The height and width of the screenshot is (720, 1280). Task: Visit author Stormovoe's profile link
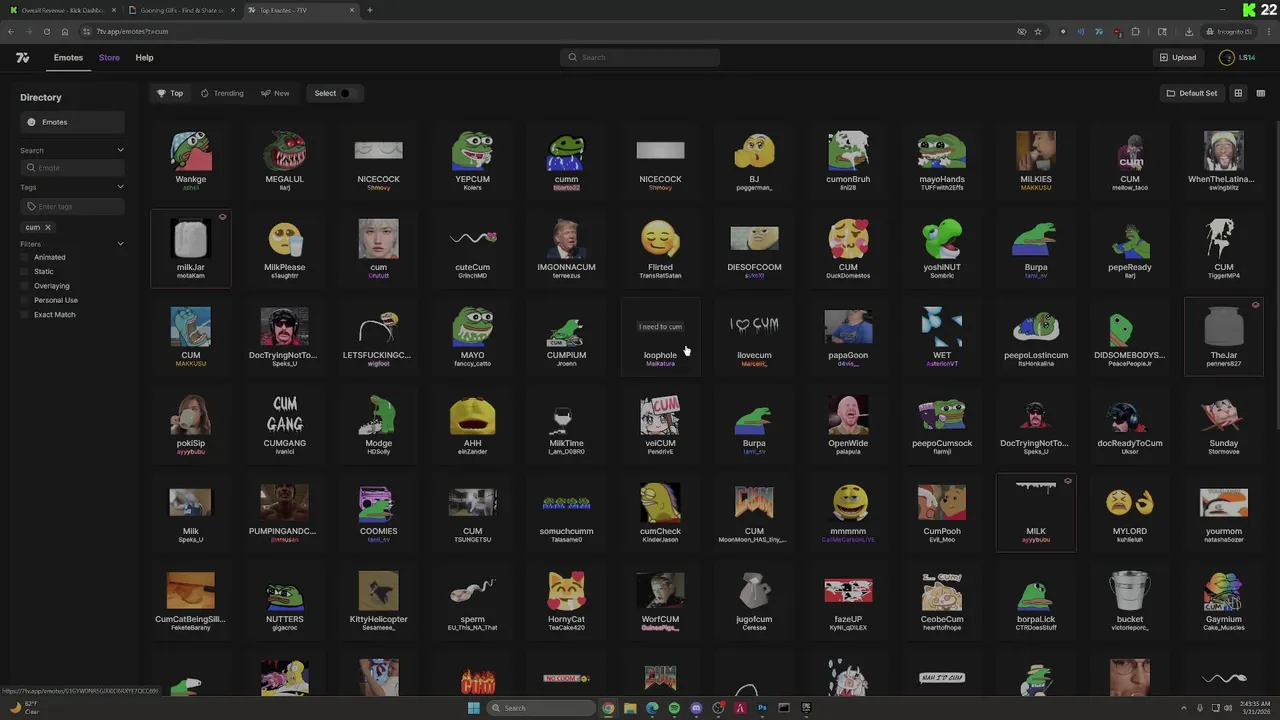coord(1224,452)
